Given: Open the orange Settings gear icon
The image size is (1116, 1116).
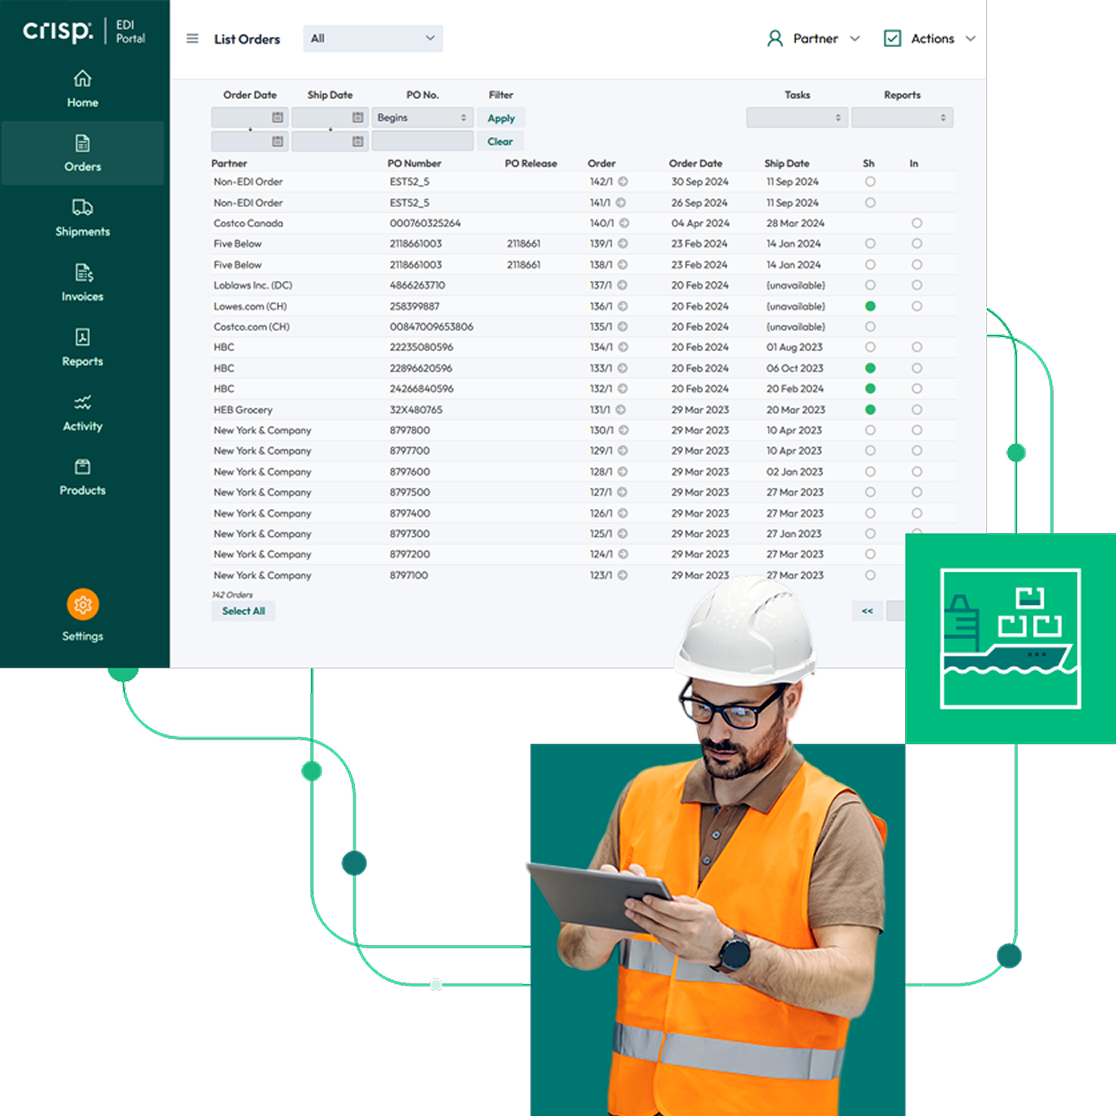Looking at the screenshot, I should pyautogui.click(x=83, y=604).
